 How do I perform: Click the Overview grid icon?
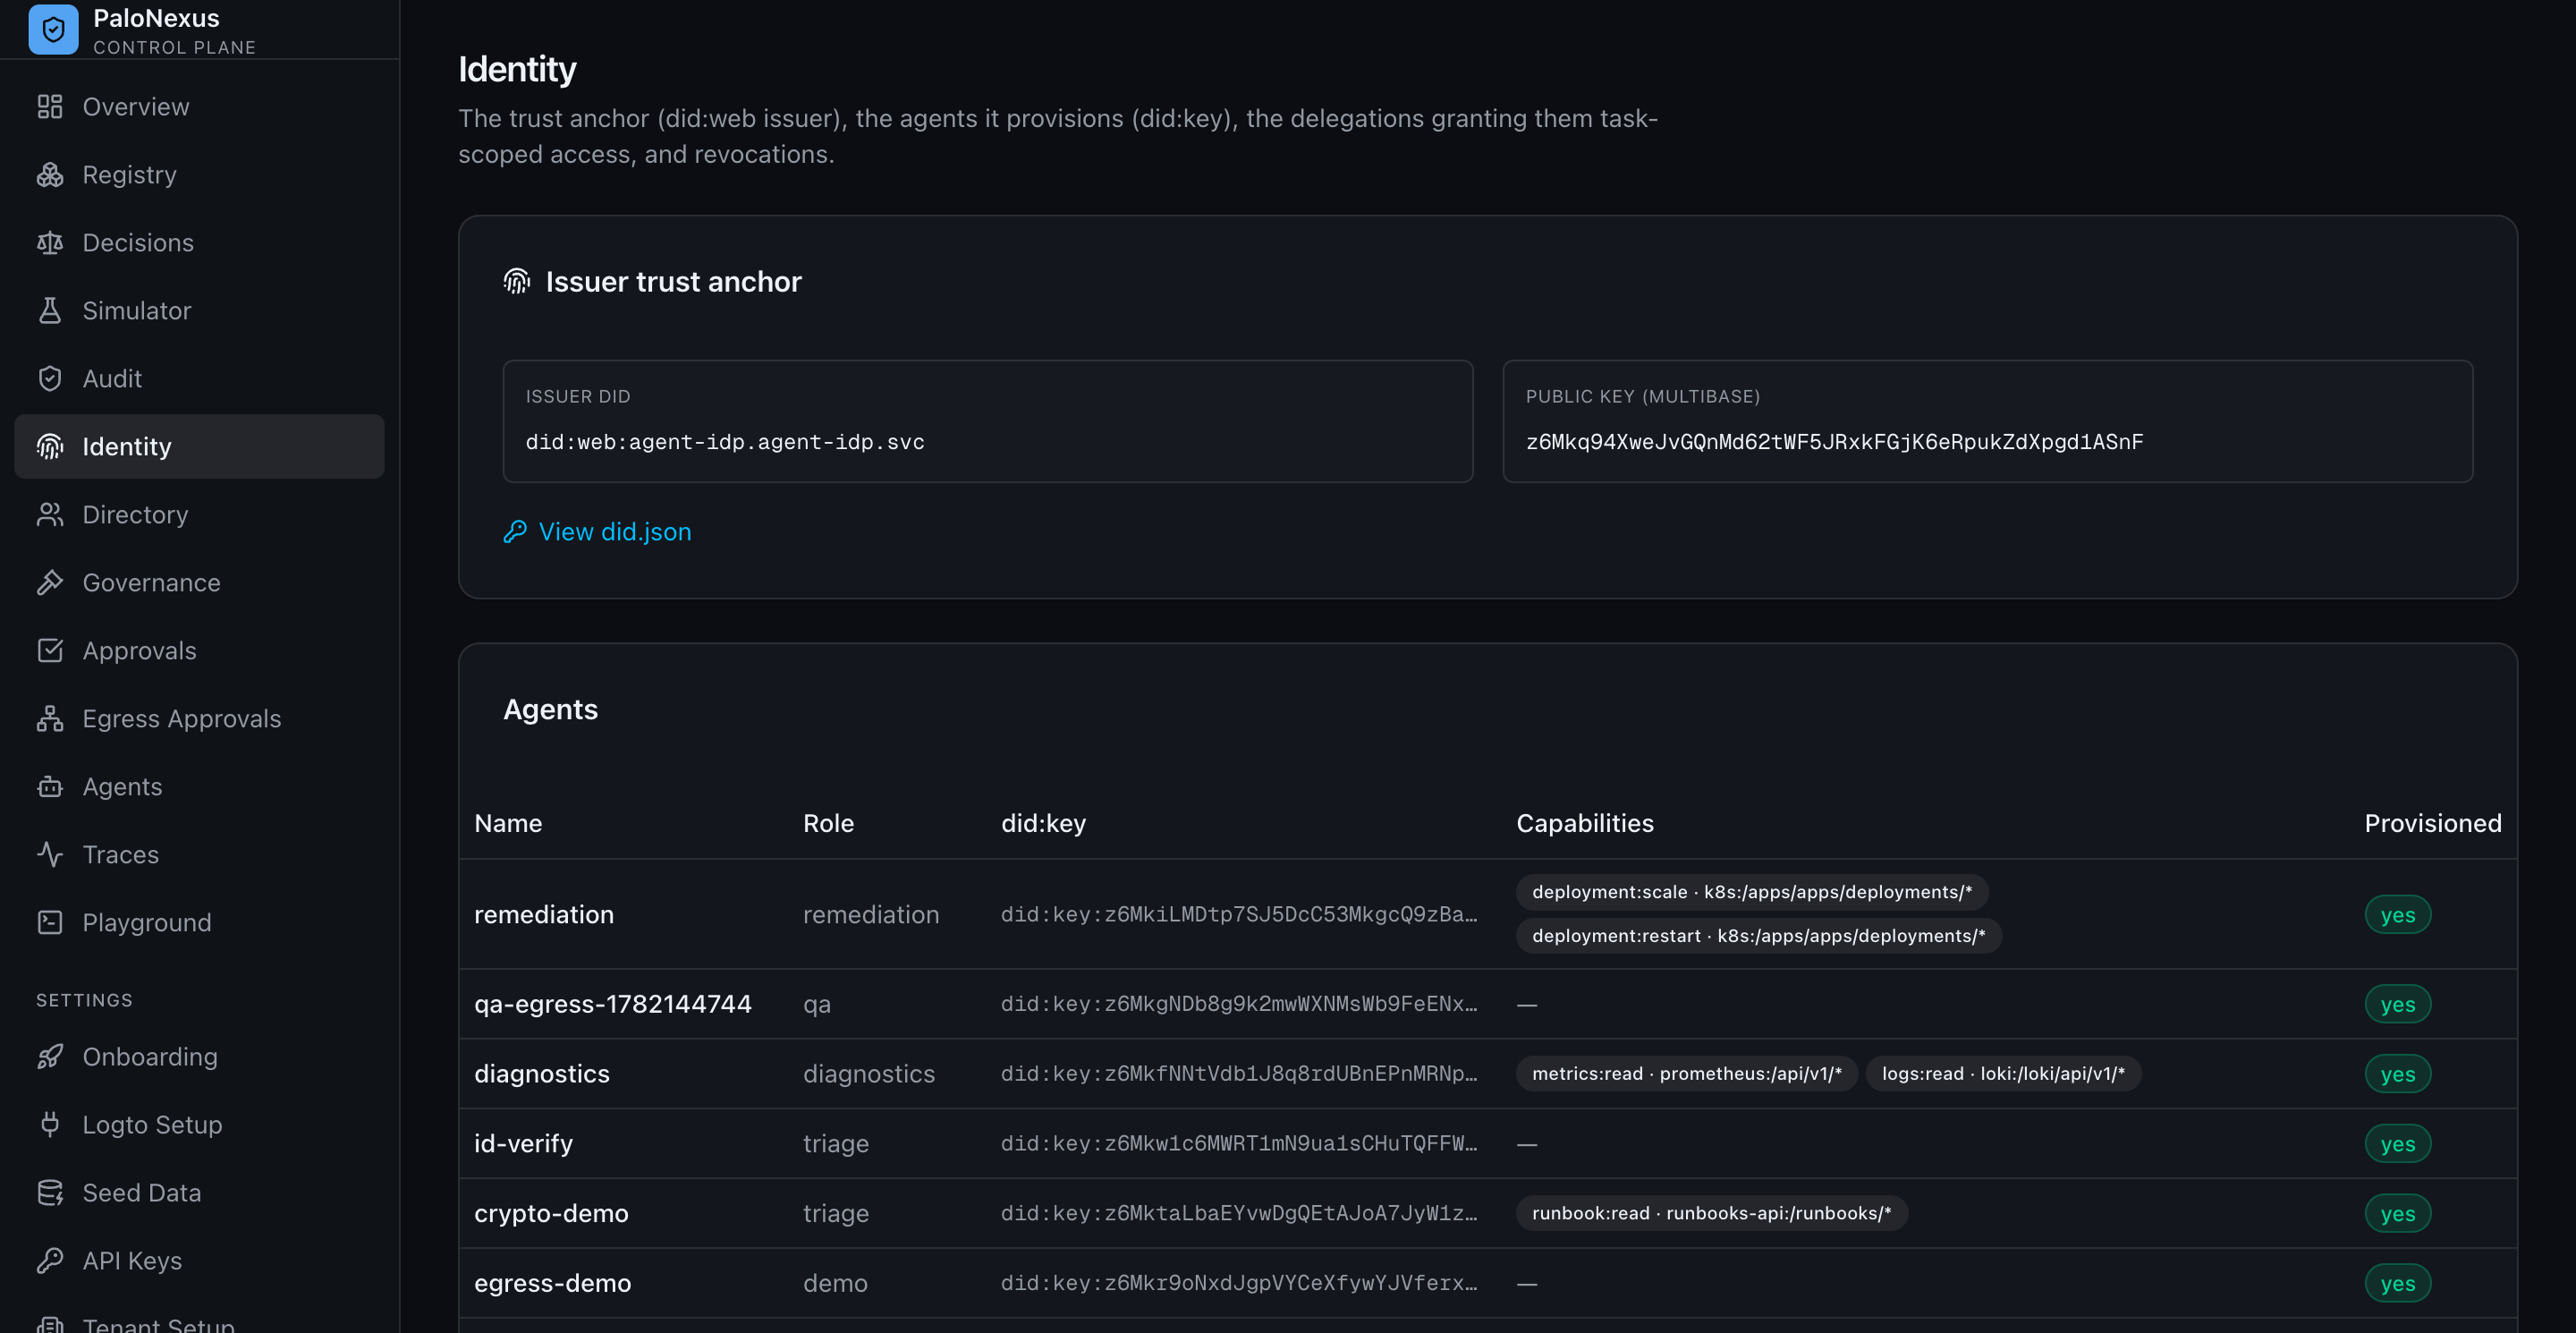pyautogui.click(x=50, y=107)
